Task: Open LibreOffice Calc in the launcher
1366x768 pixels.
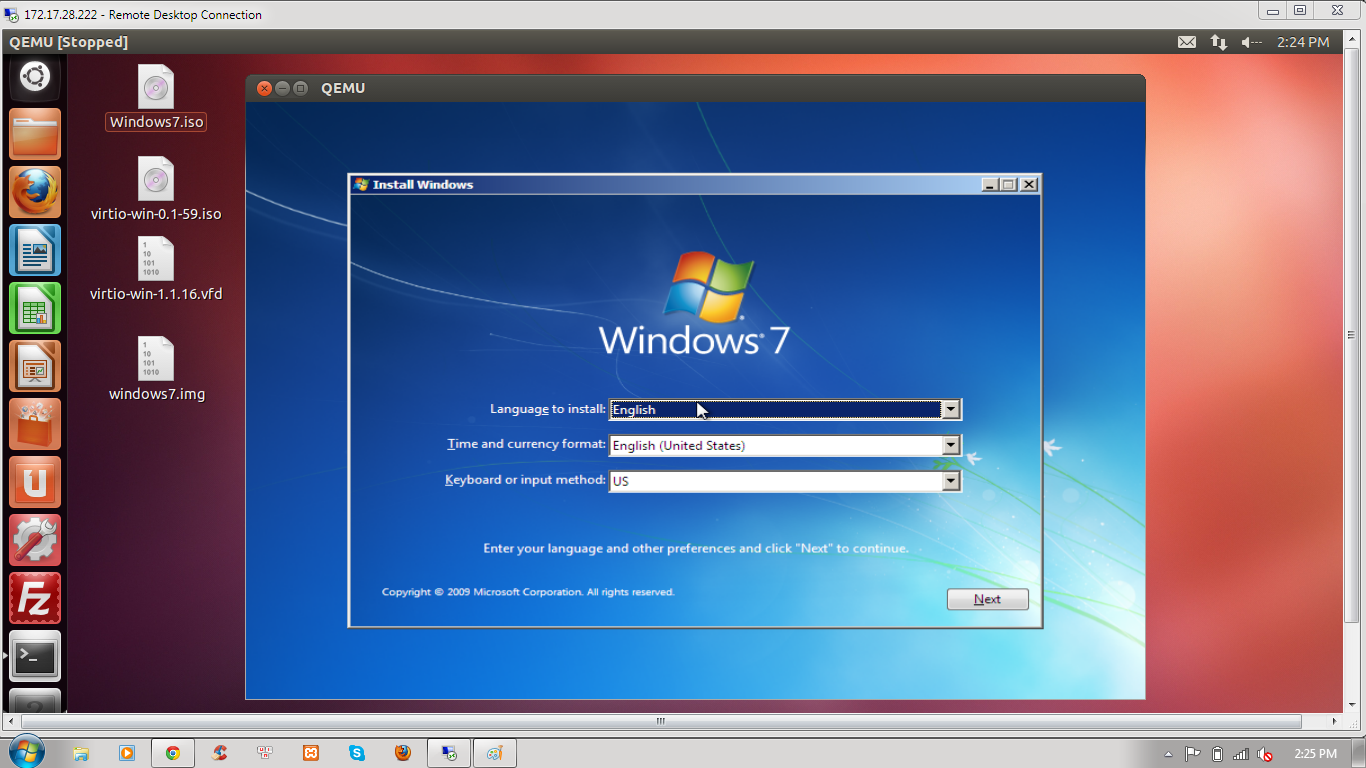Action: pos(35,308)
